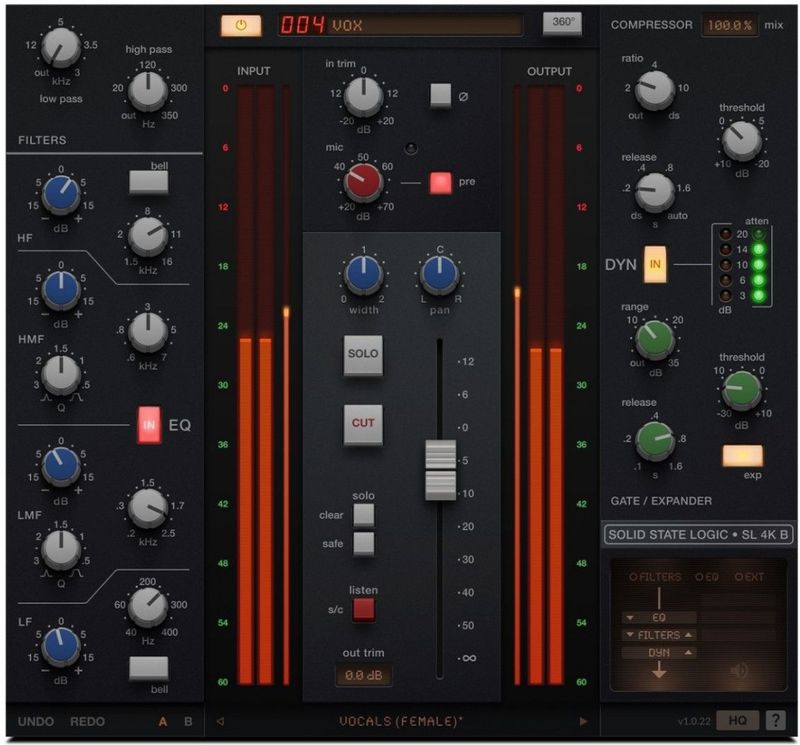The image size is (800, 745).
Task: Solo the channel with SOLO button
Action: 363,355
